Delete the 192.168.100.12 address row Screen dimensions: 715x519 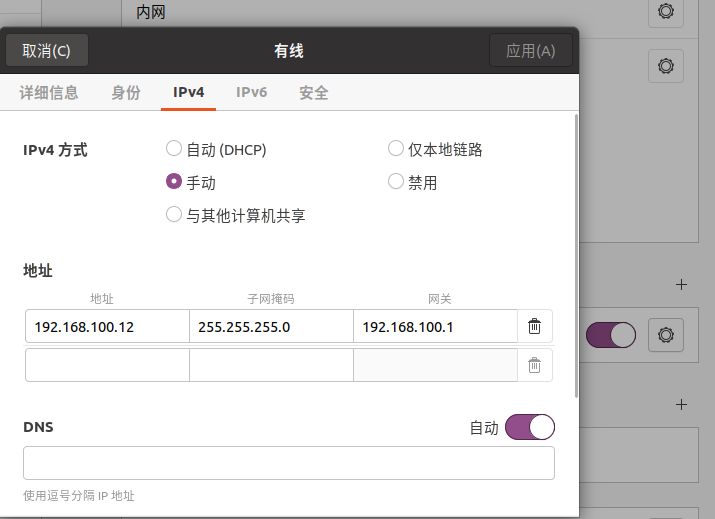[534, 326]
